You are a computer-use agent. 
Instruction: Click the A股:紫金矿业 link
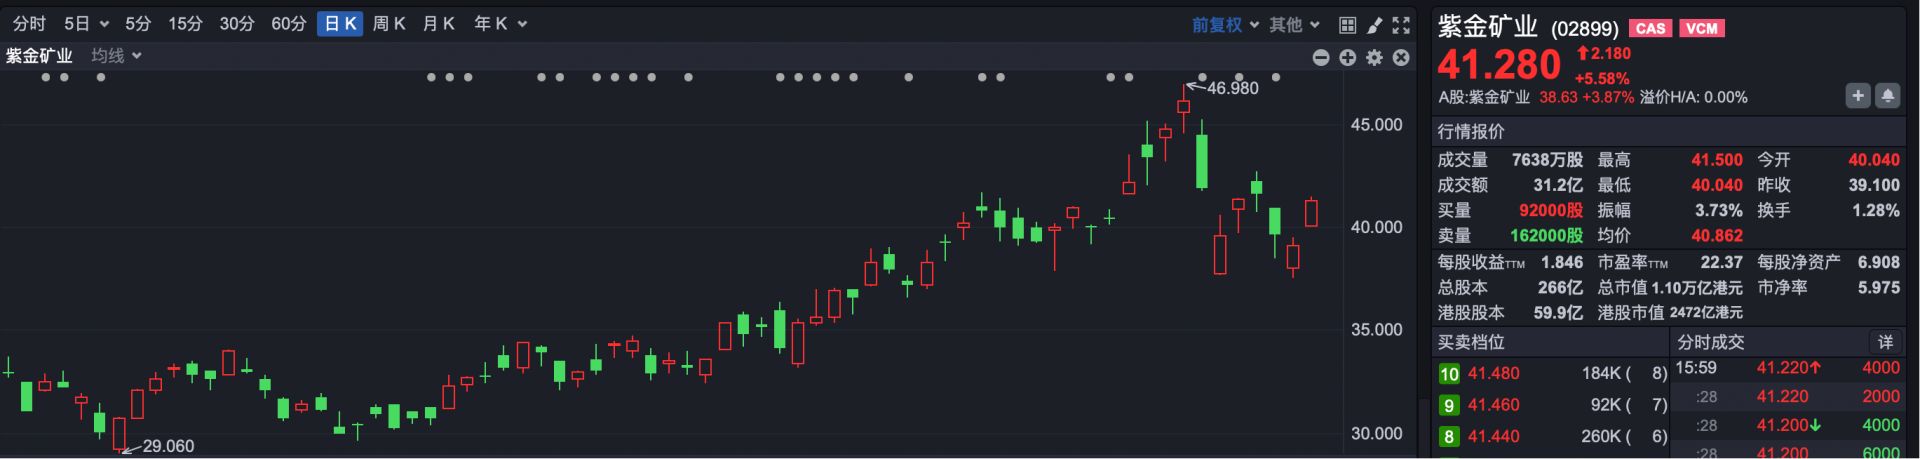(x=1484, y=97)
